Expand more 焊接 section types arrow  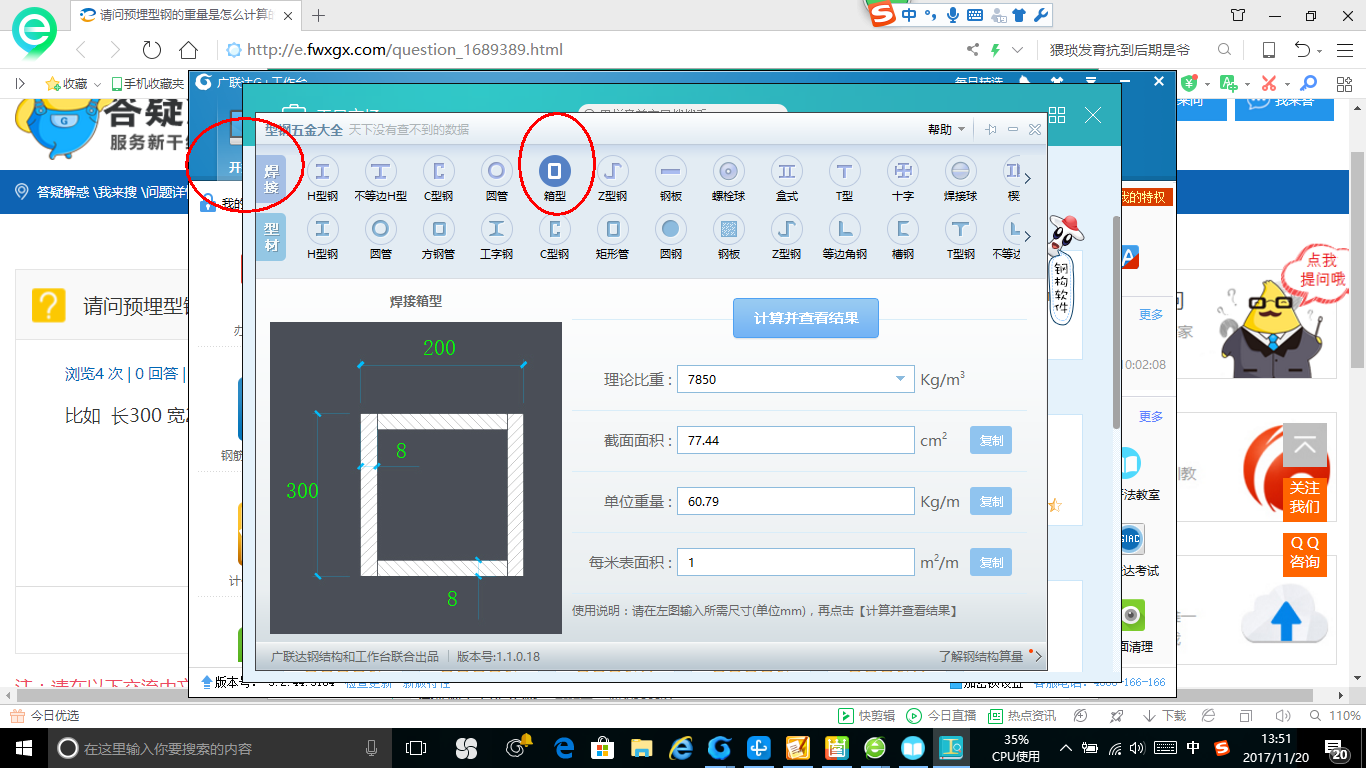(x=1027, y=179)
